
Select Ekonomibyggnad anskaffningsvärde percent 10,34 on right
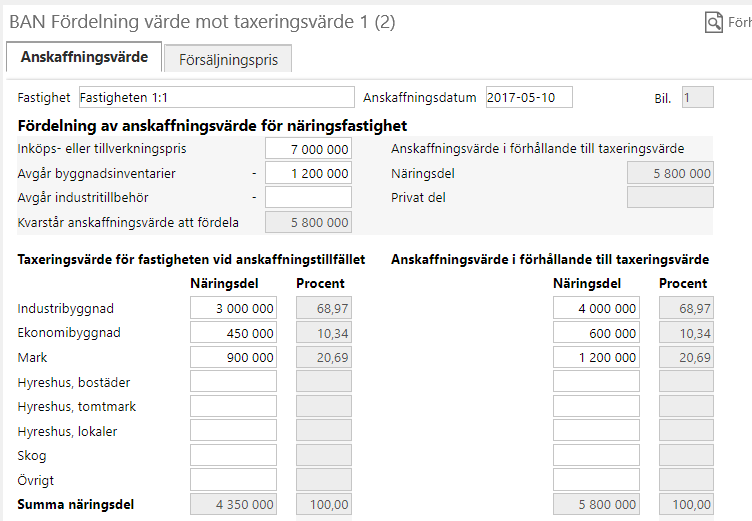686,333
